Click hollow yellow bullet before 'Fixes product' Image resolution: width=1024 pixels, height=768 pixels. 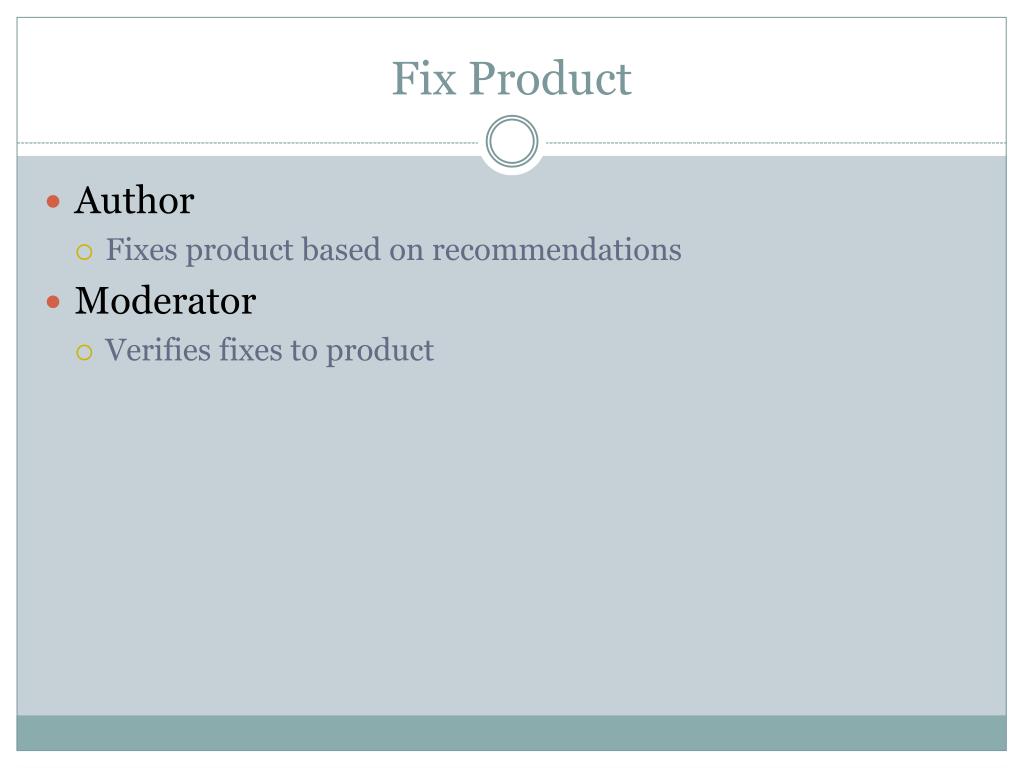(84, 252)
